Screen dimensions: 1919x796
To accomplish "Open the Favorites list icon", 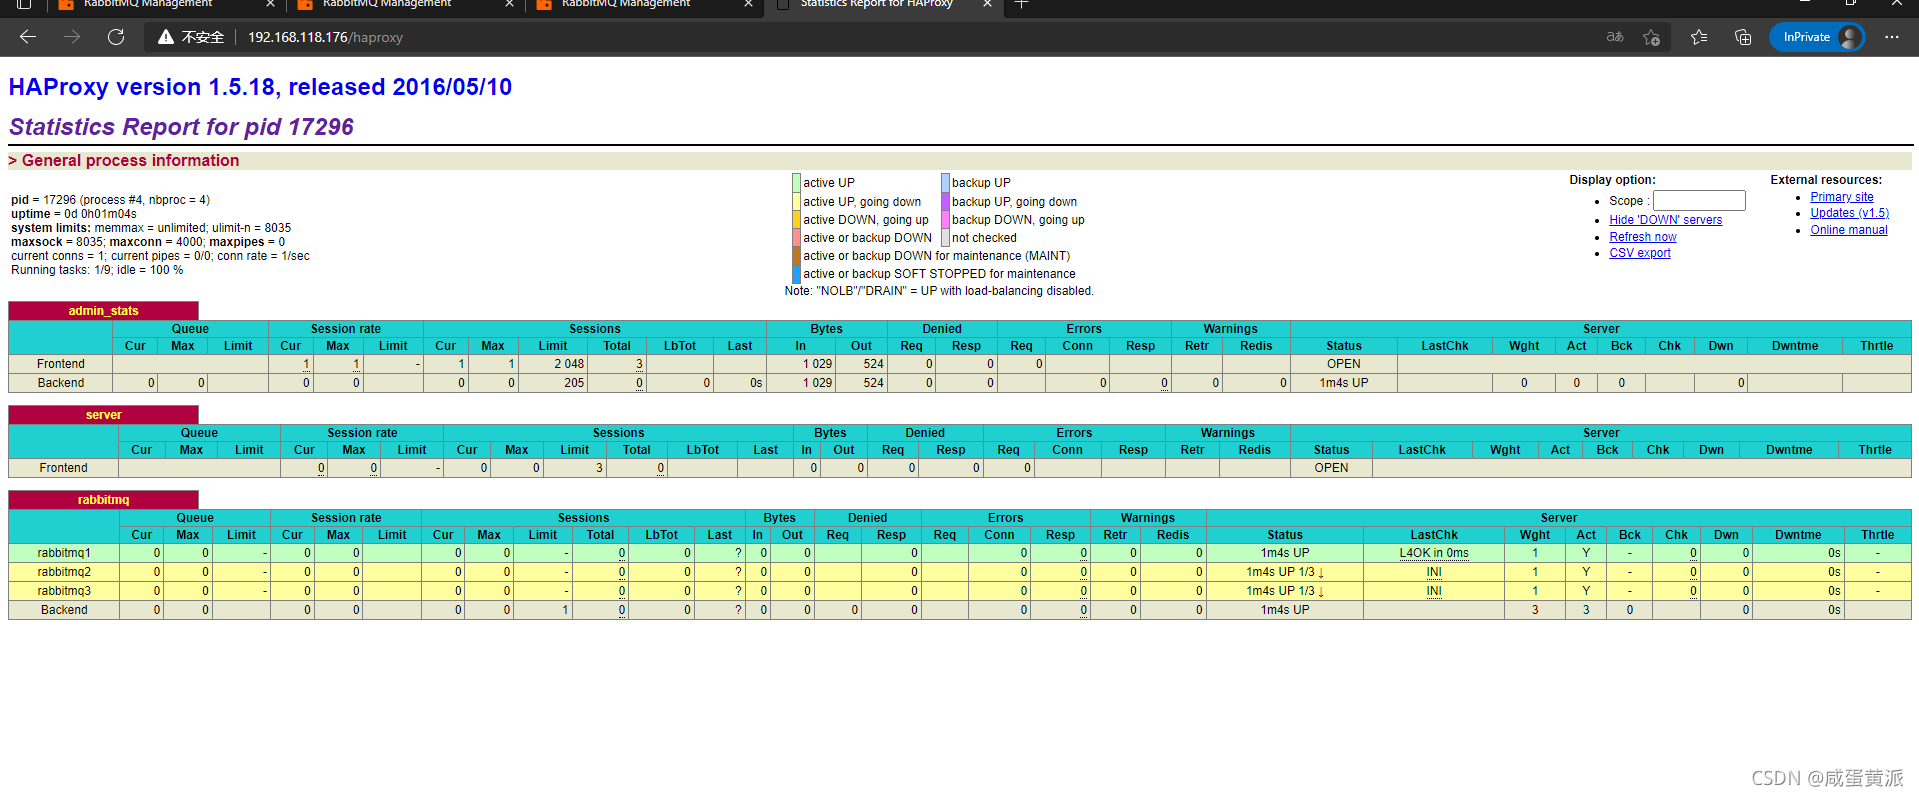I will [1699, 37].
